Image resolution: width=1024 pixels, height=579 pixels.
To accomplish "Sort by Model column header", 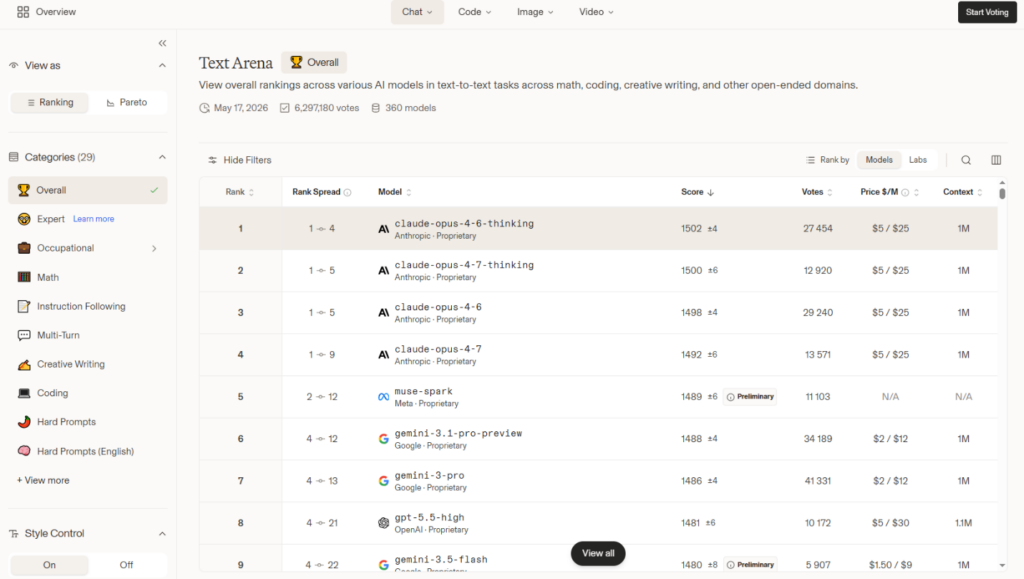I will 394,192.
